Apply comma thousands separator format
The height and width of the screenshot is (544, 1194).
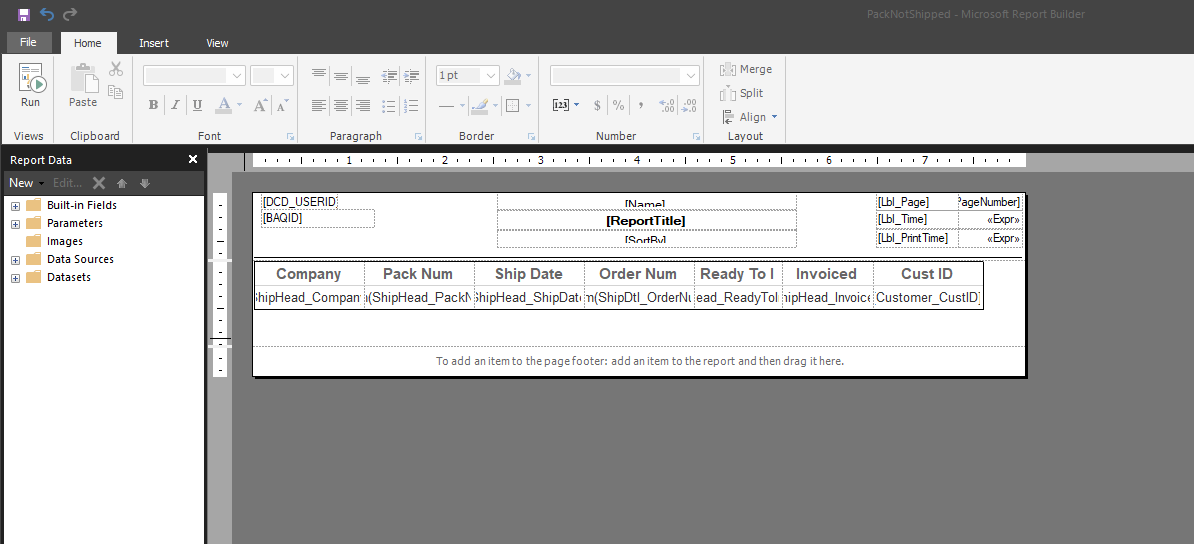pyautogui.click(x=641, y=105)
